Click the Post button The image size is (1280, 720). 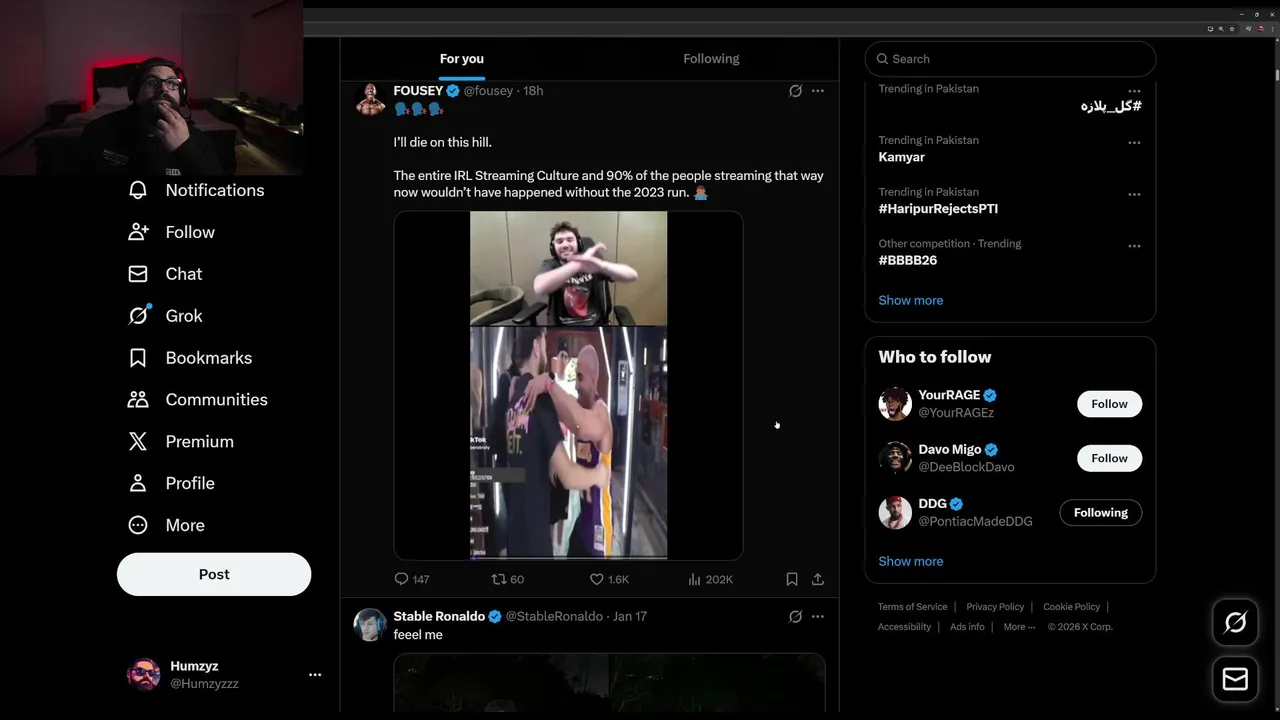pyautogui.click(x=214, y=574)
